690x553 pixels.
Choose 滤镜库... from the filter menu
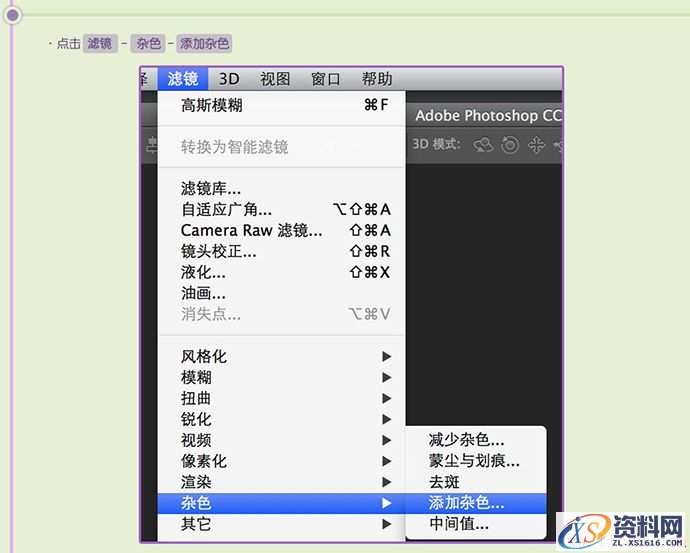[x=282, y=189]
